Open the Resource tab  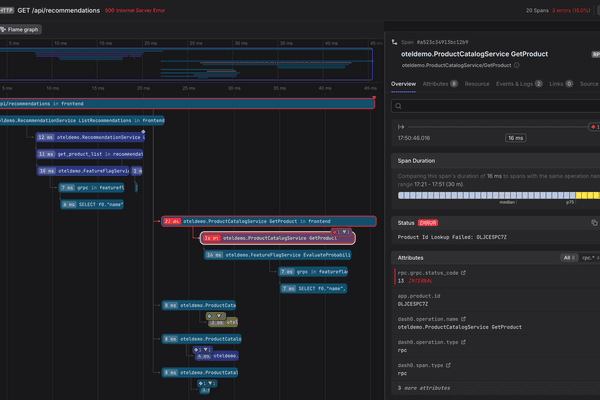click(x=477, y=84)
